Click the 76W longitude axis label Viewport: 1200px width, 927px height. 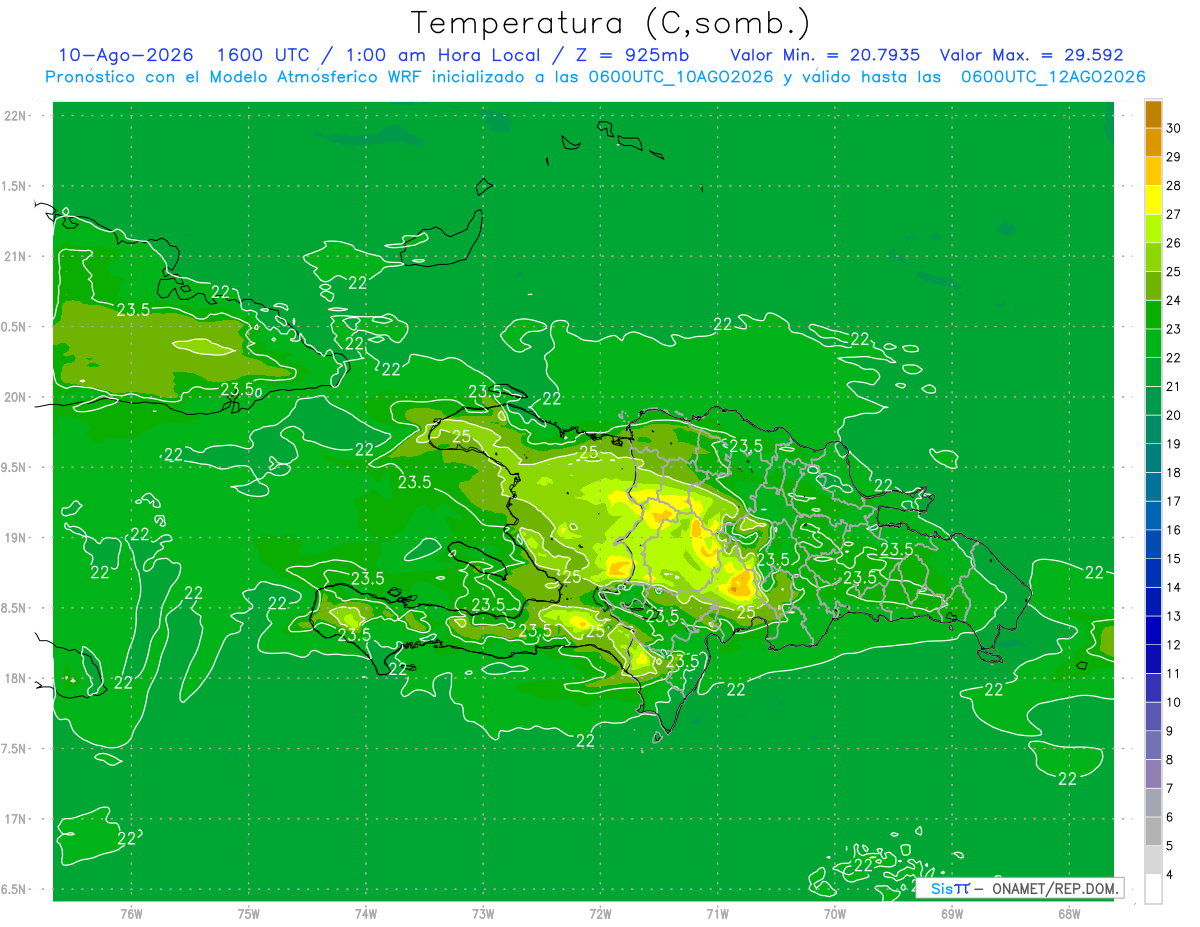pyautogui.click(x=131, y=913)
